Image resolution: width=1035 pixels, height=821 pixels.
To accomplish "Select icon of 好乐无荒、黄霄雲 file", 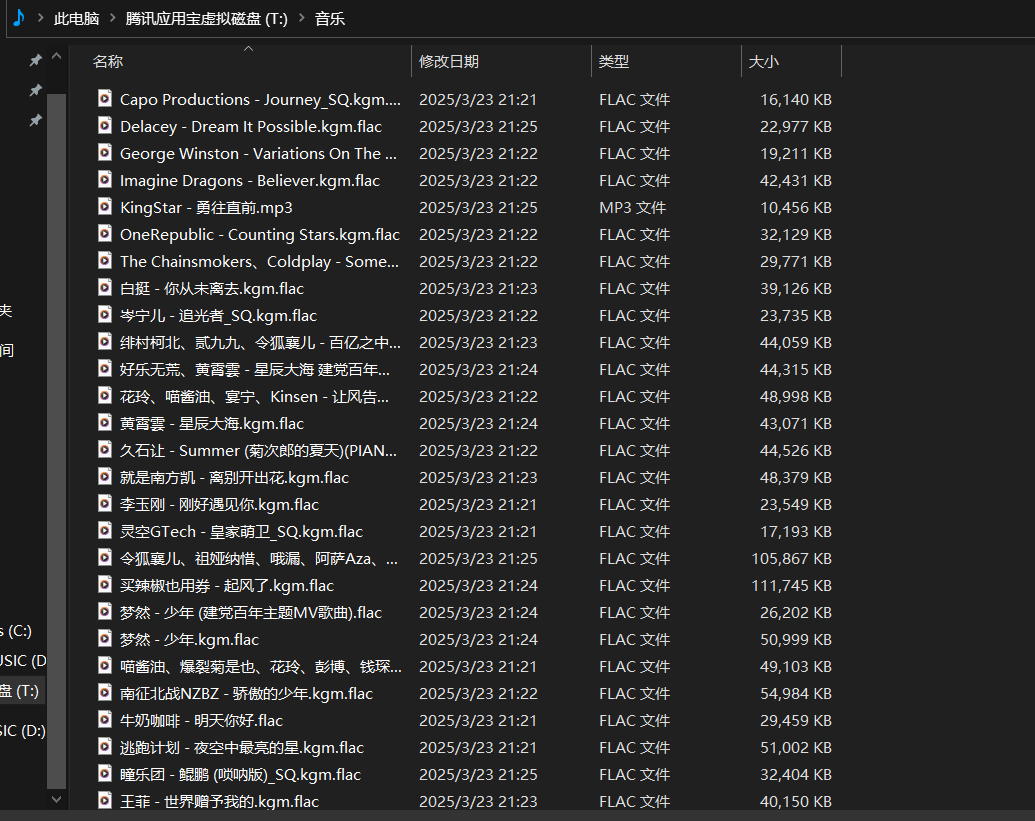I will click(x=104, y=369).
